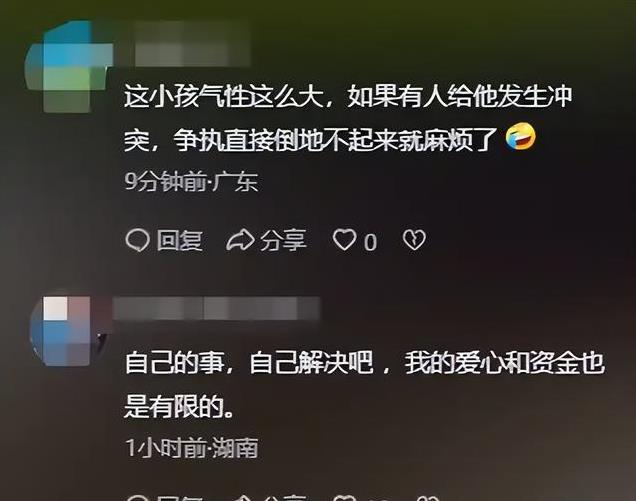
Task: Select the comment text starting 自己的事
Action: (x=364, y=385)
